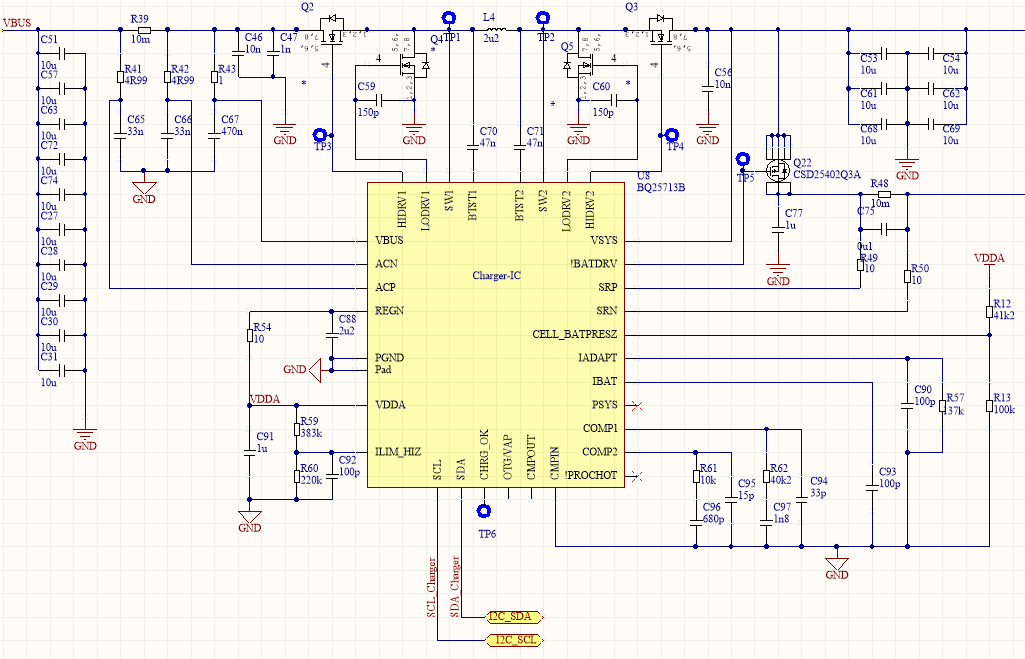Click the R43 designator label

[x=227, y=69]
